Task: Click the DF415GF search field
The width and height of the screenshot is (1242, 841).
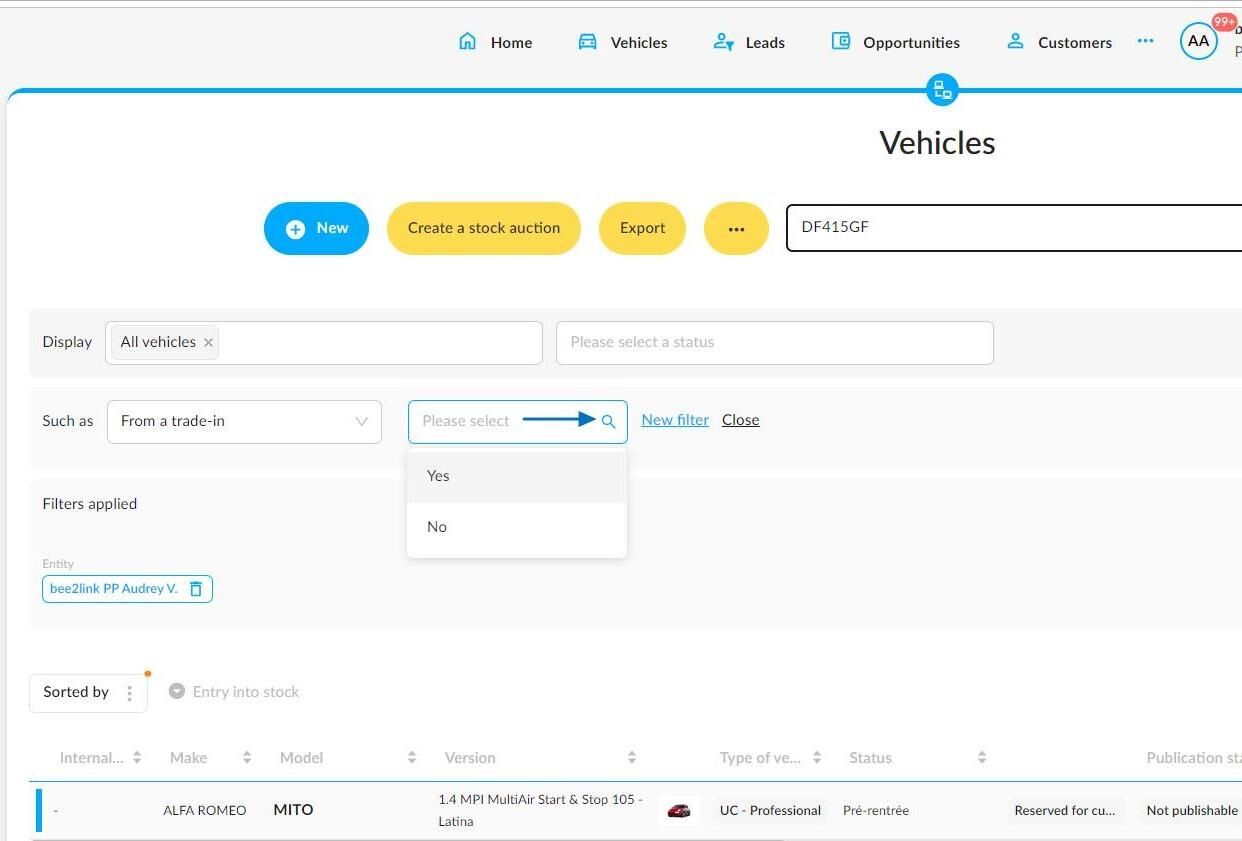Action: [1014, 227]
